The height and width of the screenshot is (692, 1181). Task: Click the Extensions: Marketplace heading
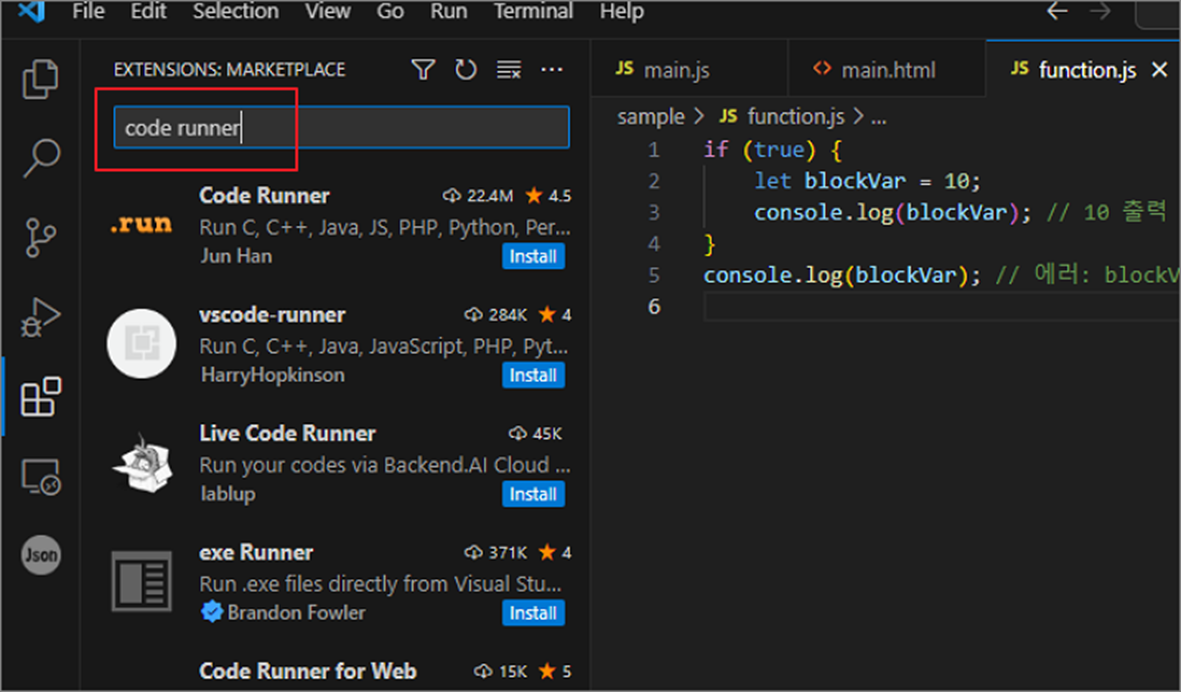coord(230,70)
